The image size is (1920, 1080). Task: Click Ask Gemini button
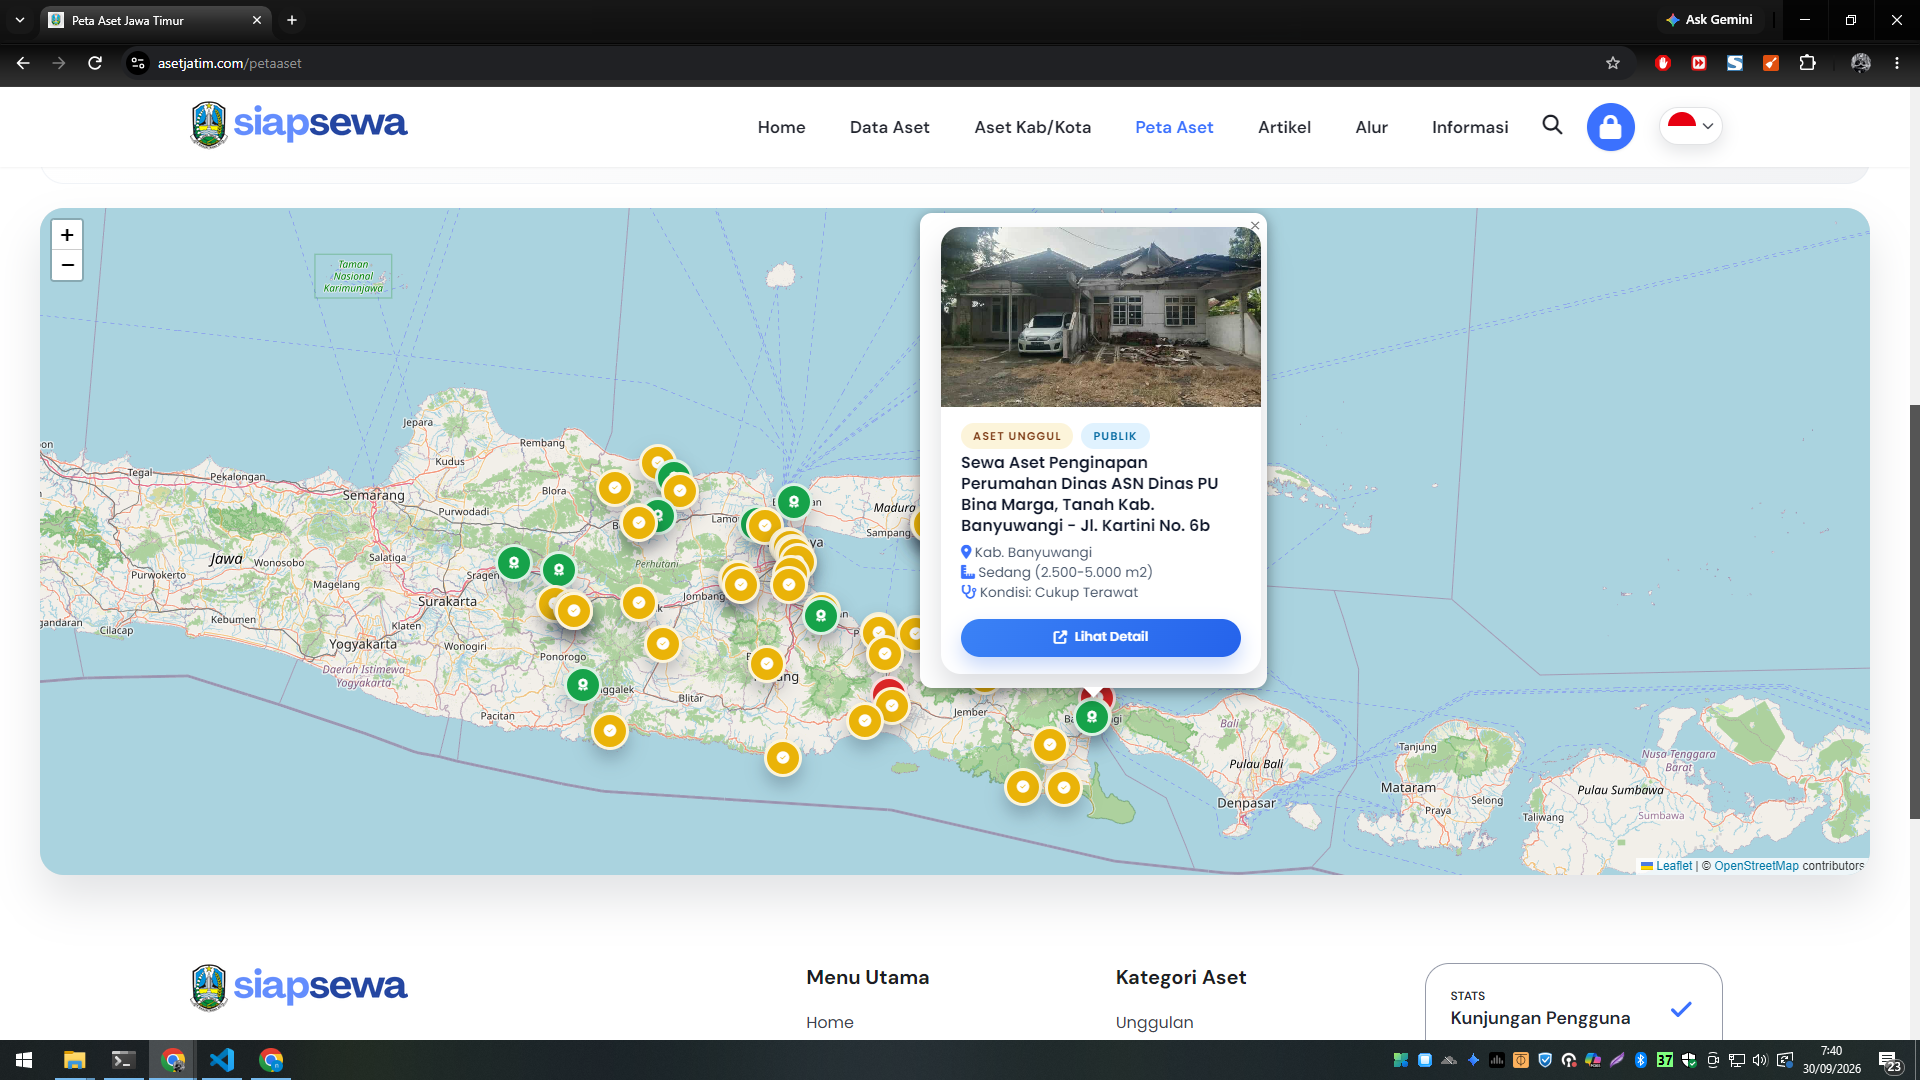(1708, 19)
